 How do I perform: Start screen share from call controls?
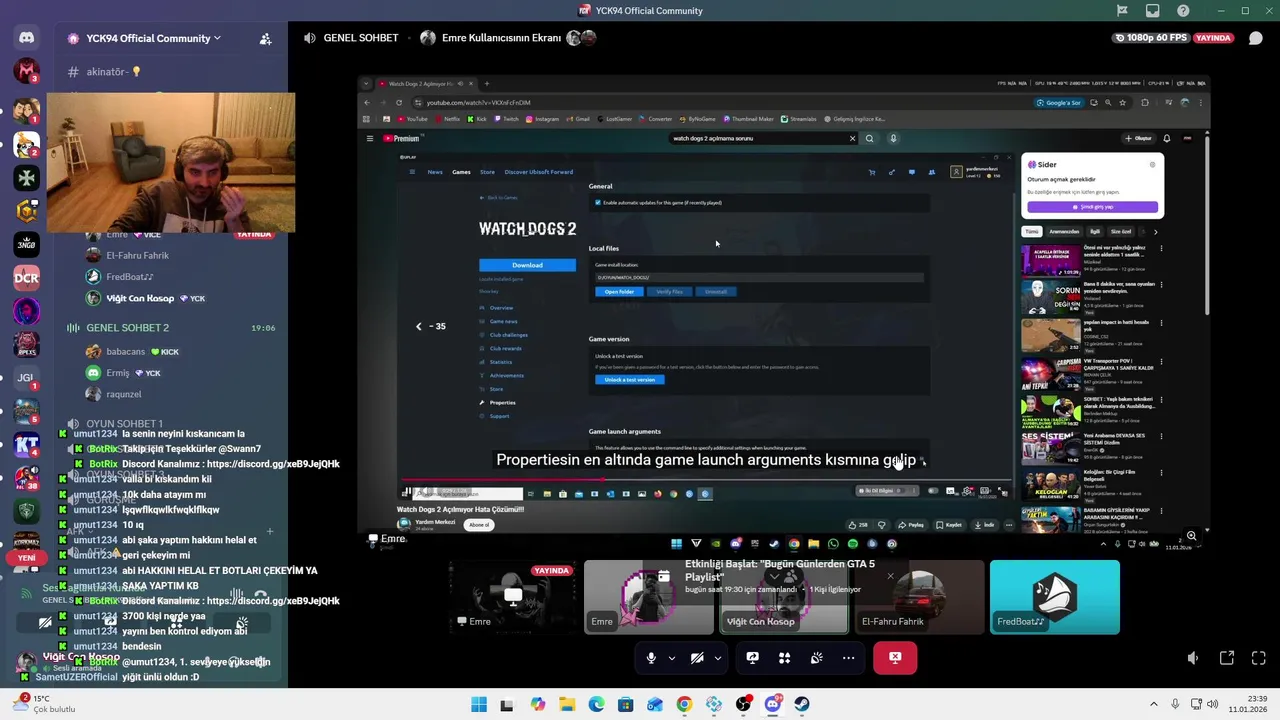pyautogui.click(x=752, y=658)
